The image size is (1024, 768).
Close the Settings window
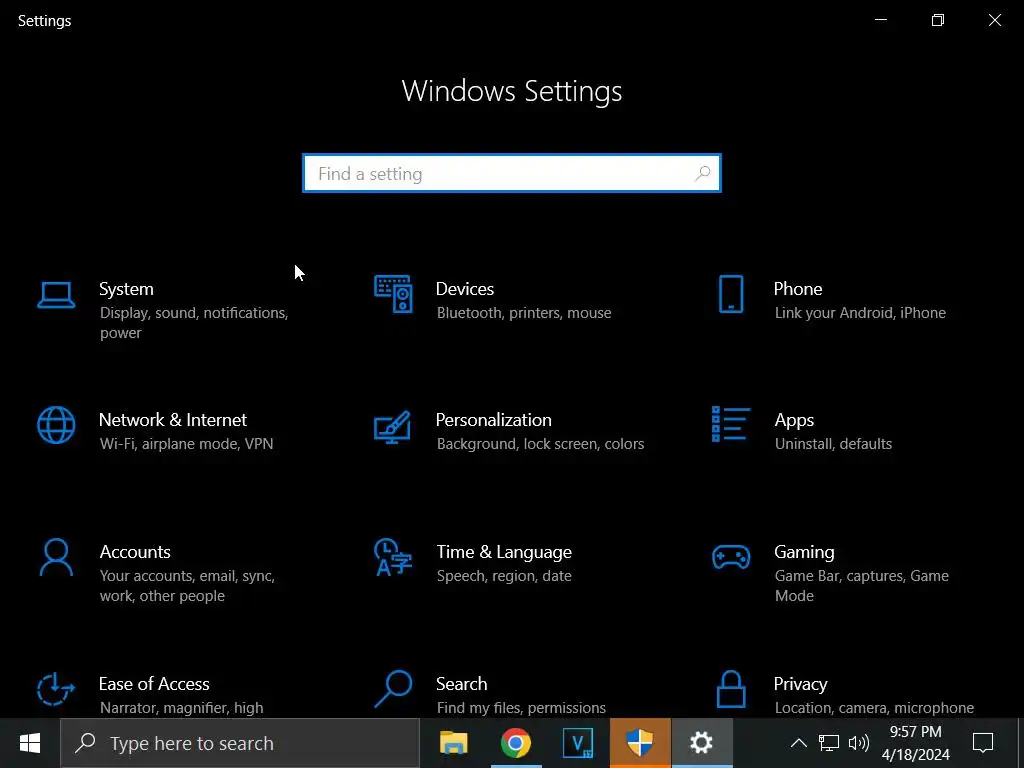click(x=995, y=20)
